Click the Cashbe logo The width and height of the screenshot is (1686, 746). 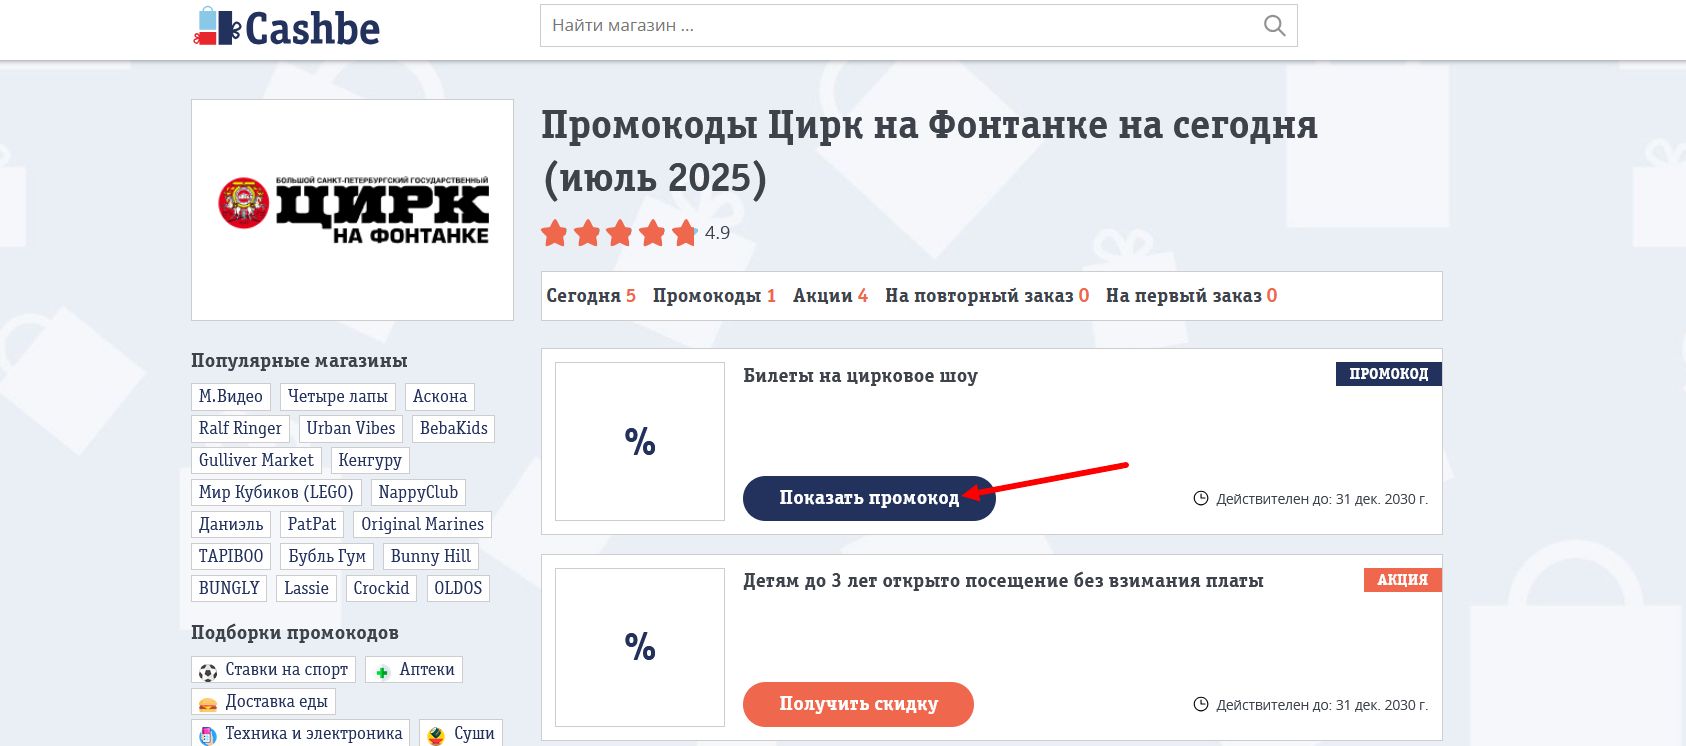point(287,27)
